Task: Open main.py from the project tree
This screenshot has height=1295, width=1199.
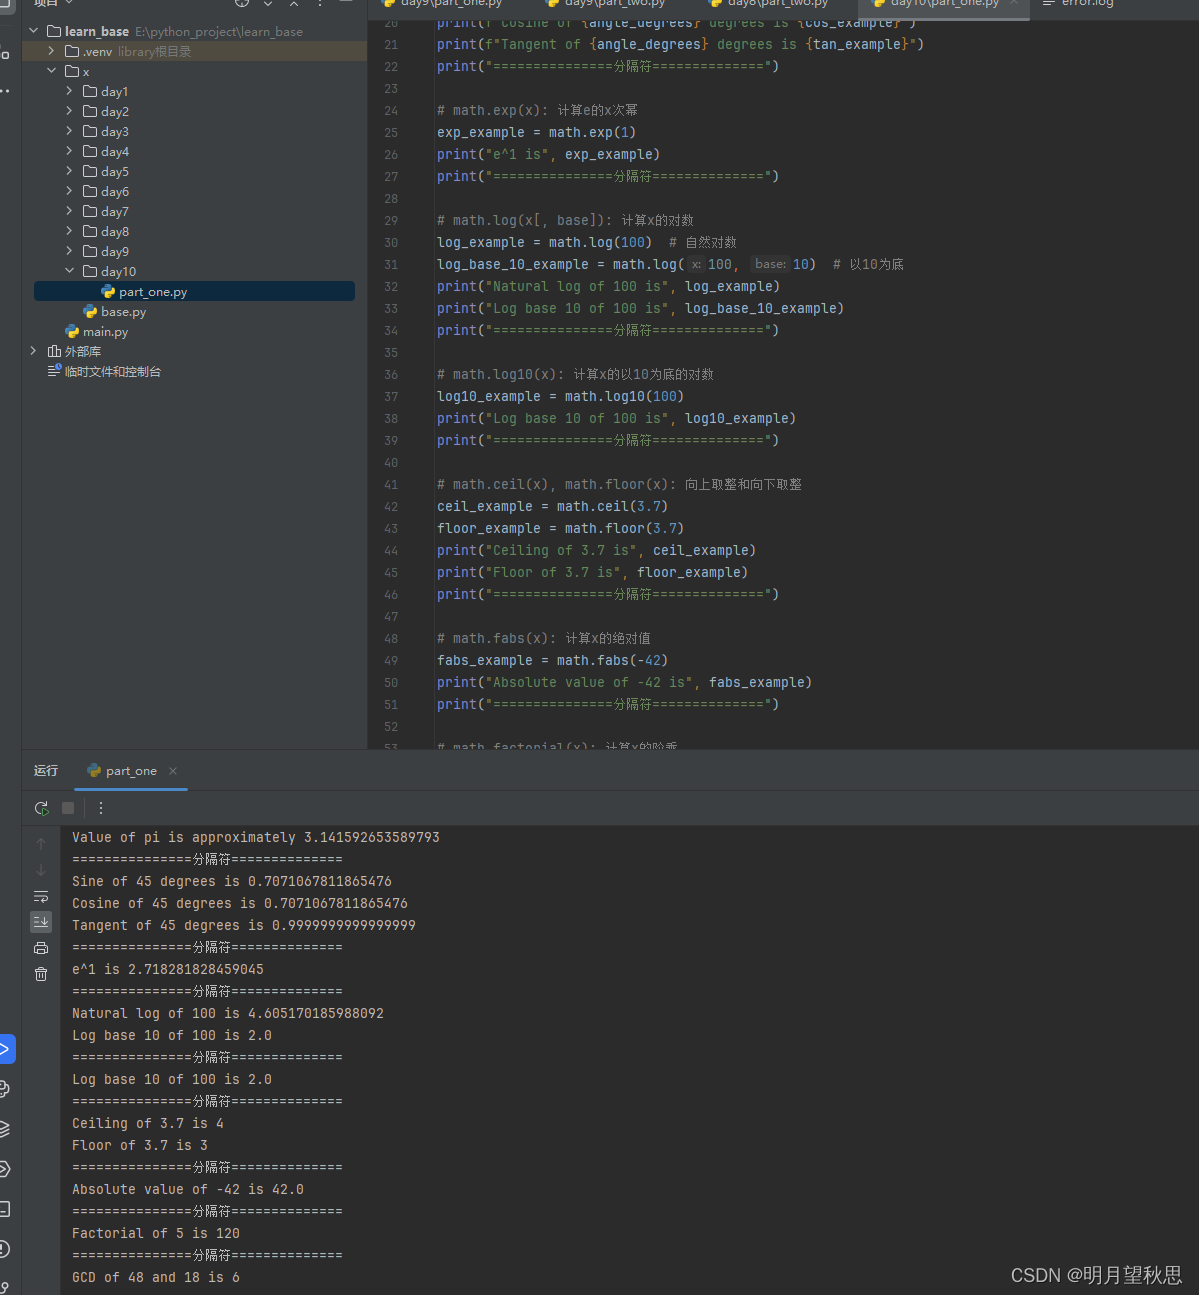Action: (105, 332)
